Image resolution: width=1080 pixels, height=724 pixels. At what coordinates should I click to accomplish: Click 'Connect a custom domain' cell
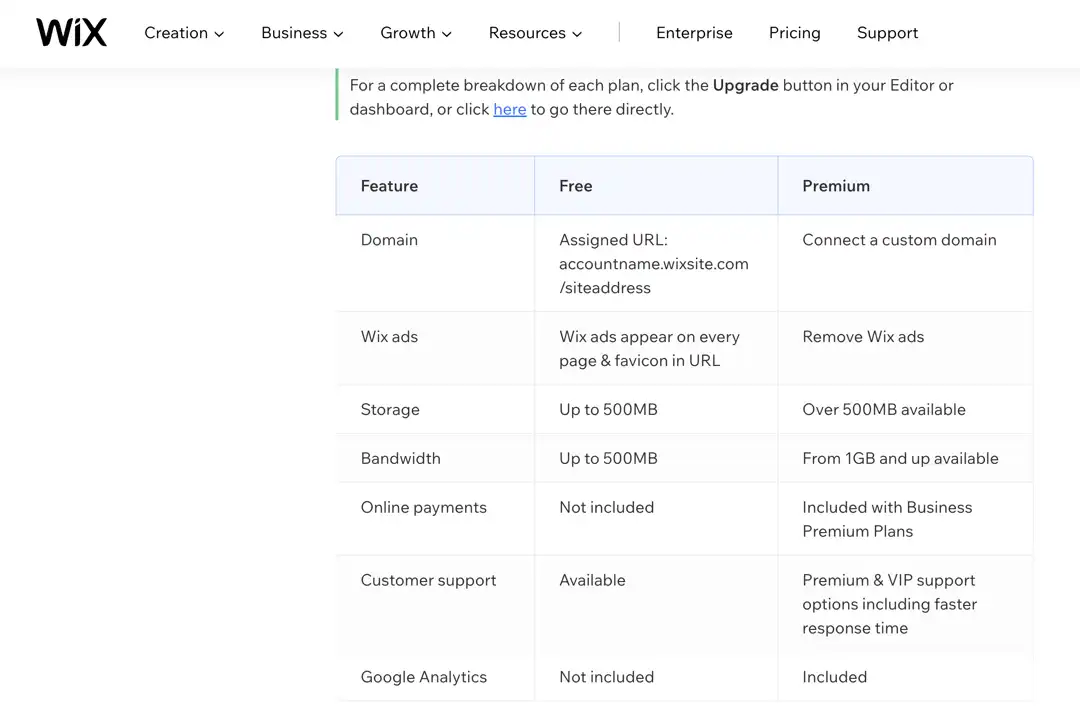906,263
